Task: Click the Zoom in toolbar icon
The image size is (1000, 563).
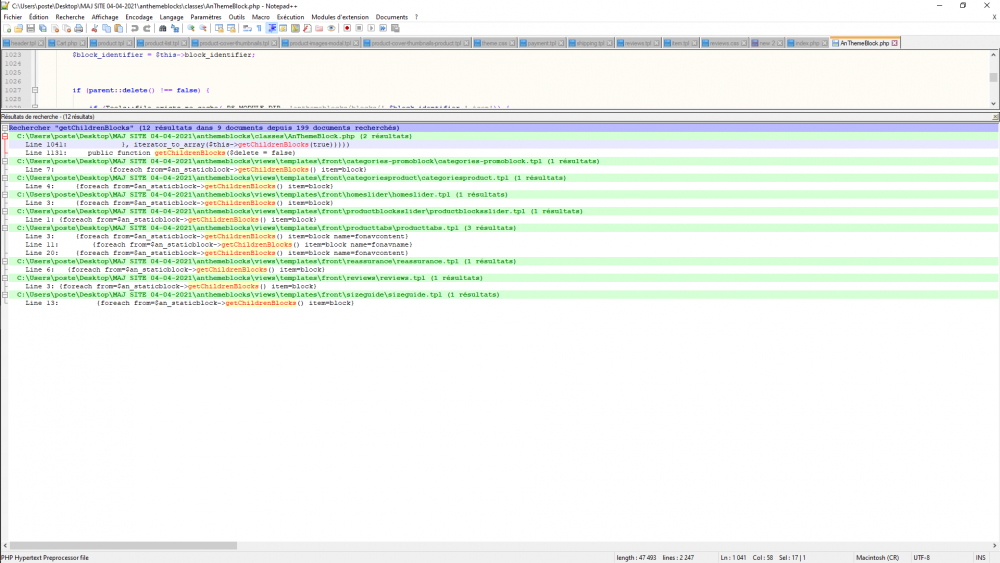Action: pyautogui.click(x=191, y=28)
